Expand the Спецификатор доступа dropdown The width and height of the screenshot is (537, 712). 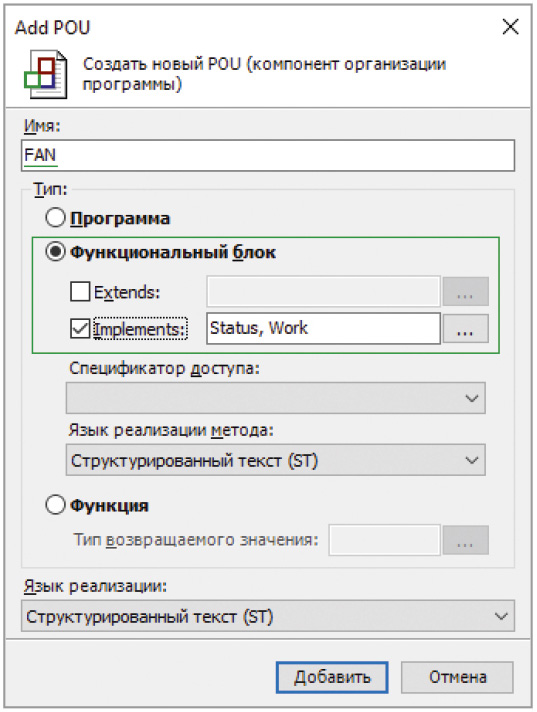tap(276, 398)
